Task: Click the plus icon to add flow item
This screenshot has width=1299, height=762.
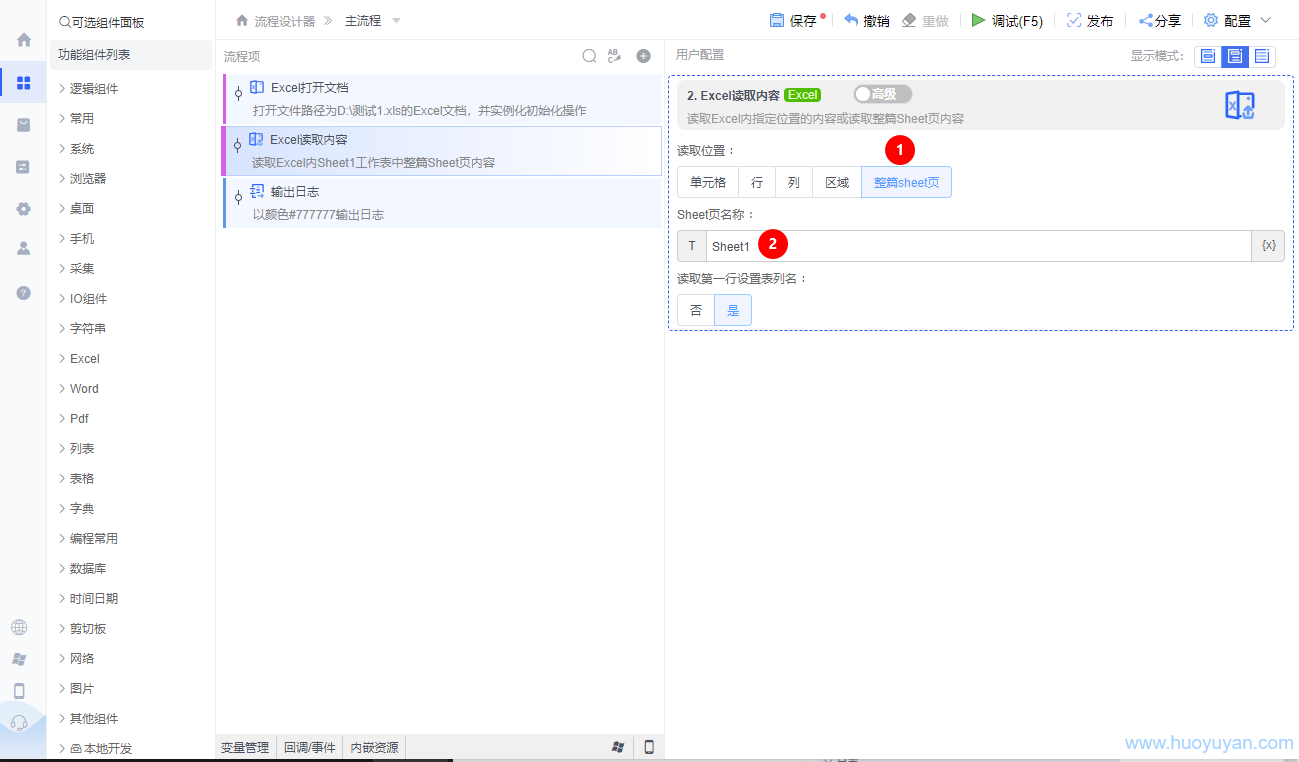Action: coord(644,57)
